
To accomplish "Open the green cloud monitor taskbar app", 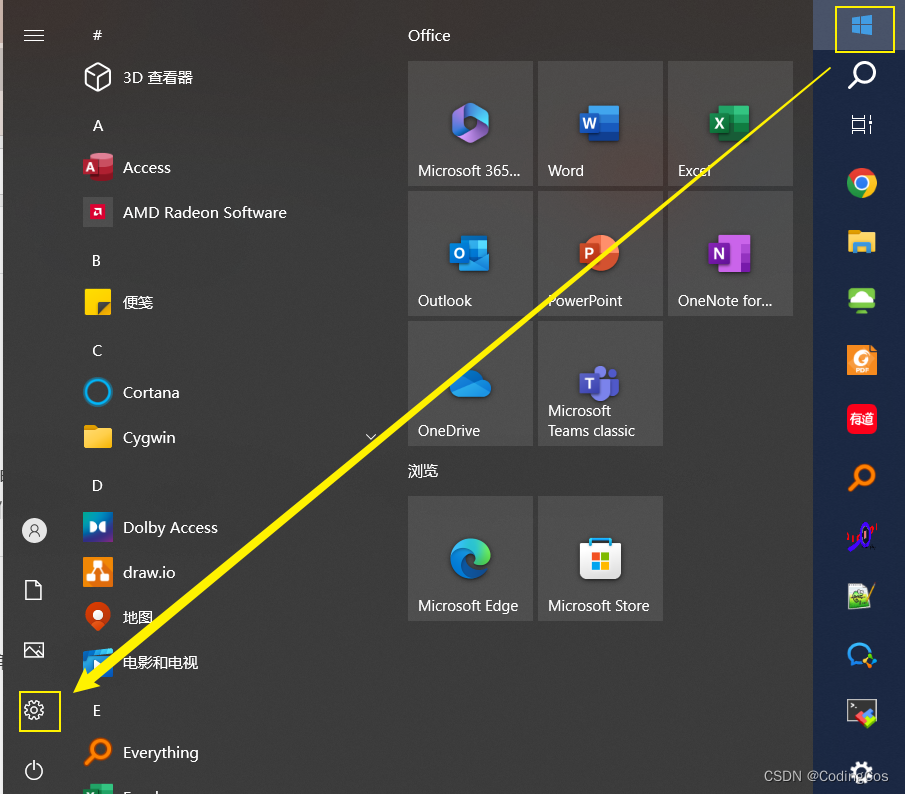I will (862, 301).
